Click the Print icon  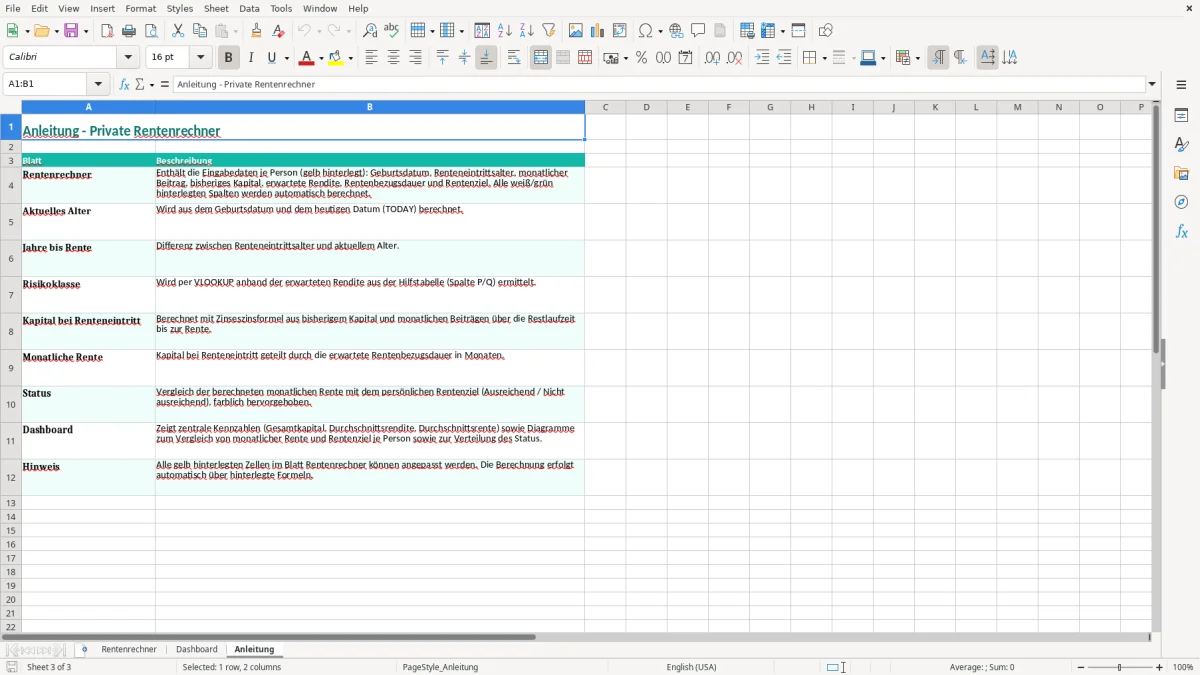pos(129,31)
